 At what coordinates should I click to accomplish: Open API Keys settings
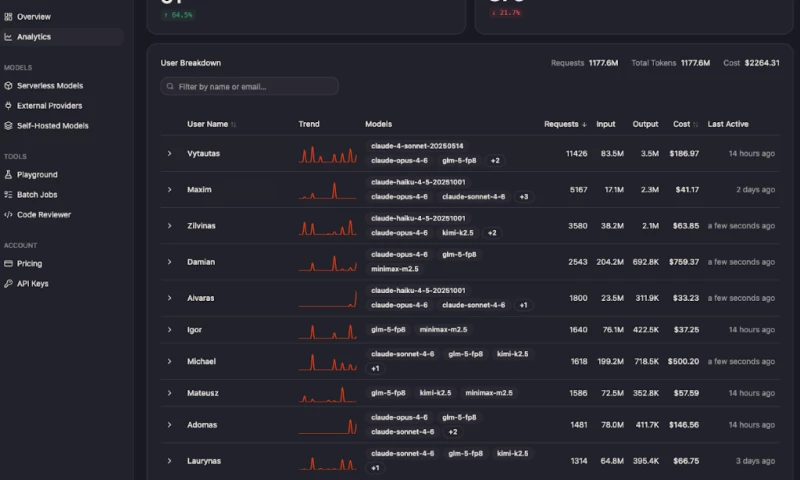[x=33, y=284]
